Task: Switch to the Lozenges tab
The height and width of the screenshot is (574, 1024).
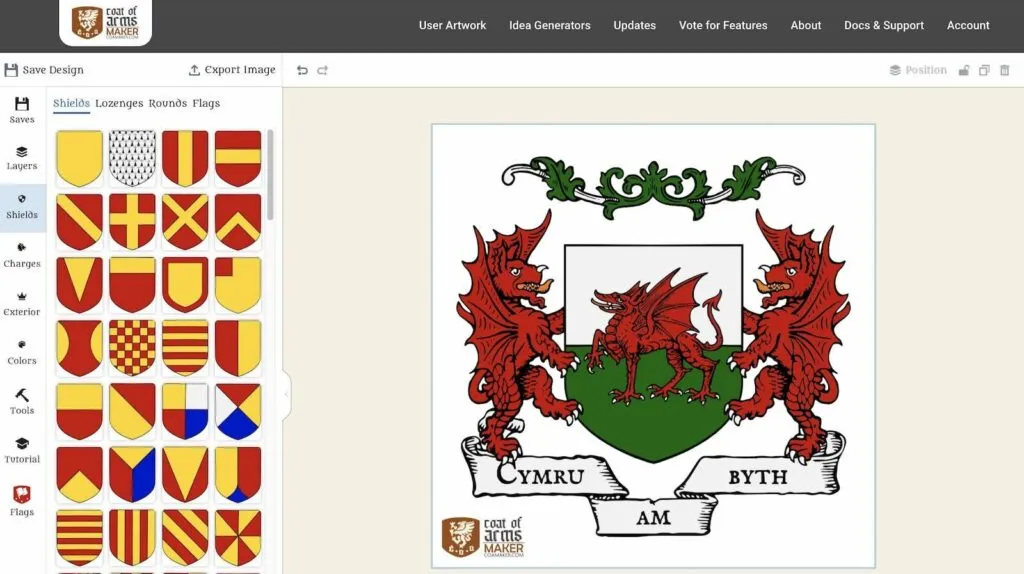Action: click(x=119, y=103)
